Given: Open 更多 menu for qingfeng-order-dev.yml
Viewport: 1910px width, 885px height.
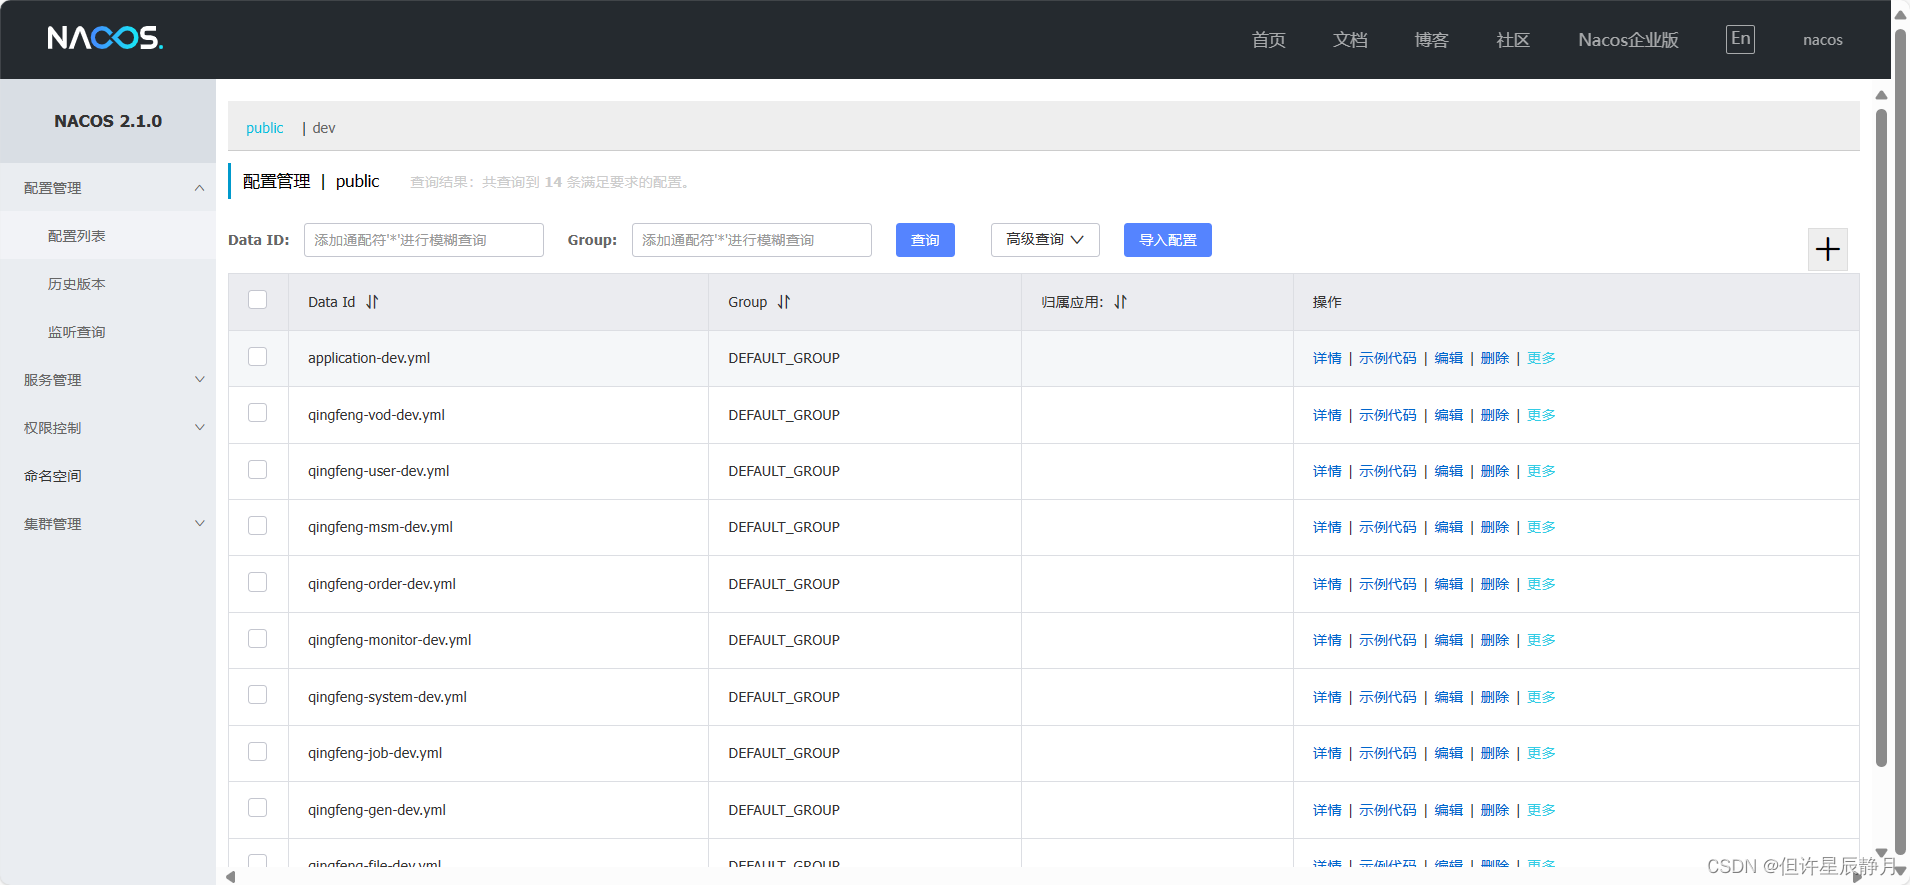Looking at the screenshot, I should point(1541,584).
